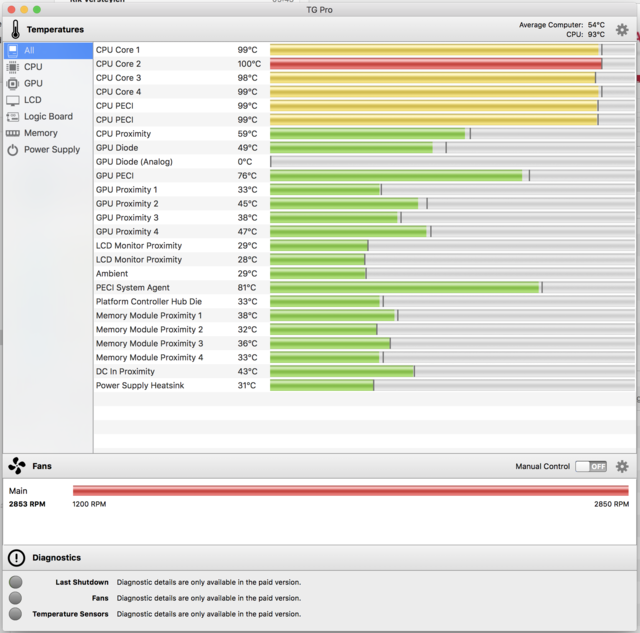The width and height of the screenshot is (640, 633).
Task: Click the Main fan speed bar
Action: coord(351,491)
